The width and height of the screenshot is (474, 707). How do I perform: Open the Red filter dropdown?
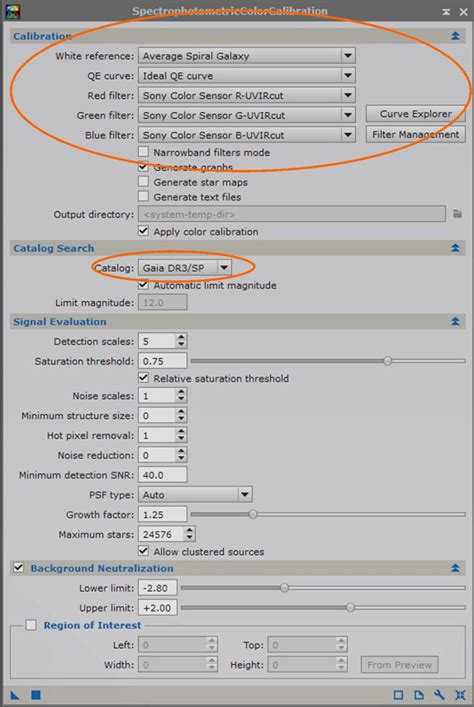[247, 96]
